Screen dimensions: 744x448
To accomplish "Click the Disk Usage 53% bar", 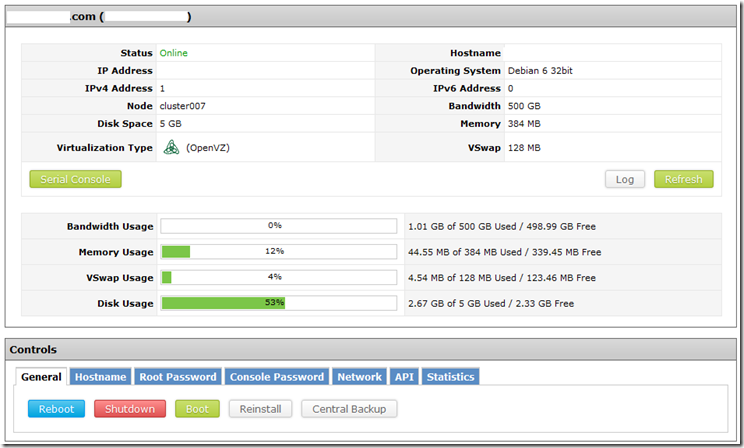I will (279, 303).
